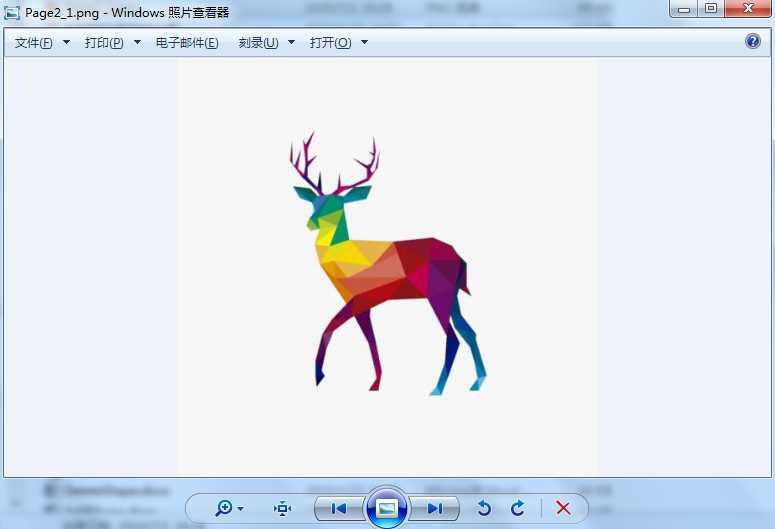
Task: Rotate the image clockwise
Action: [x=517, y=508]
